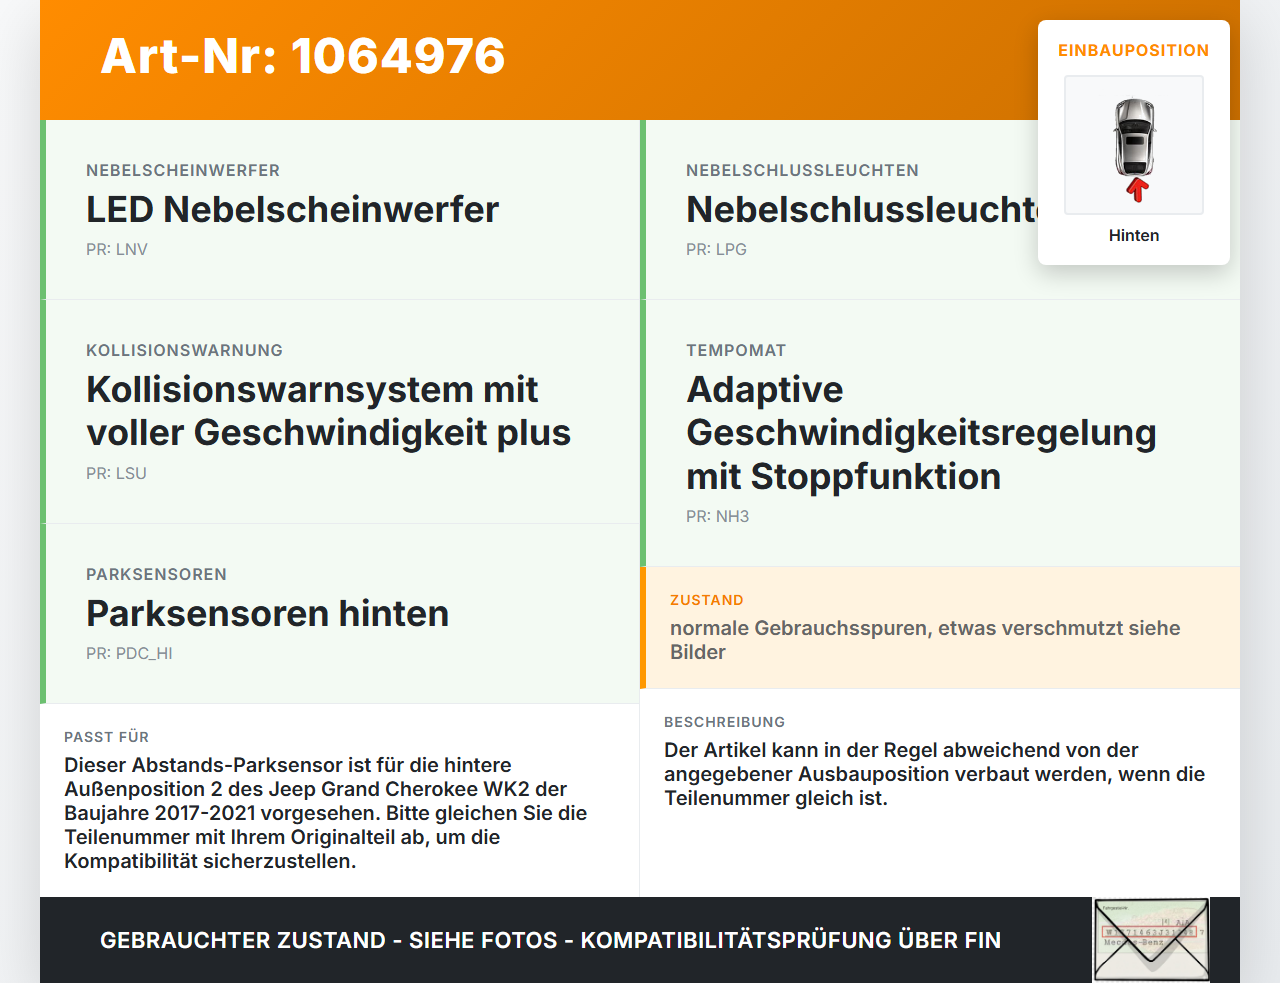This screenshot has height=983, width=1280.
Task: Click the PR: LNV code text
Action: (117, 249)
